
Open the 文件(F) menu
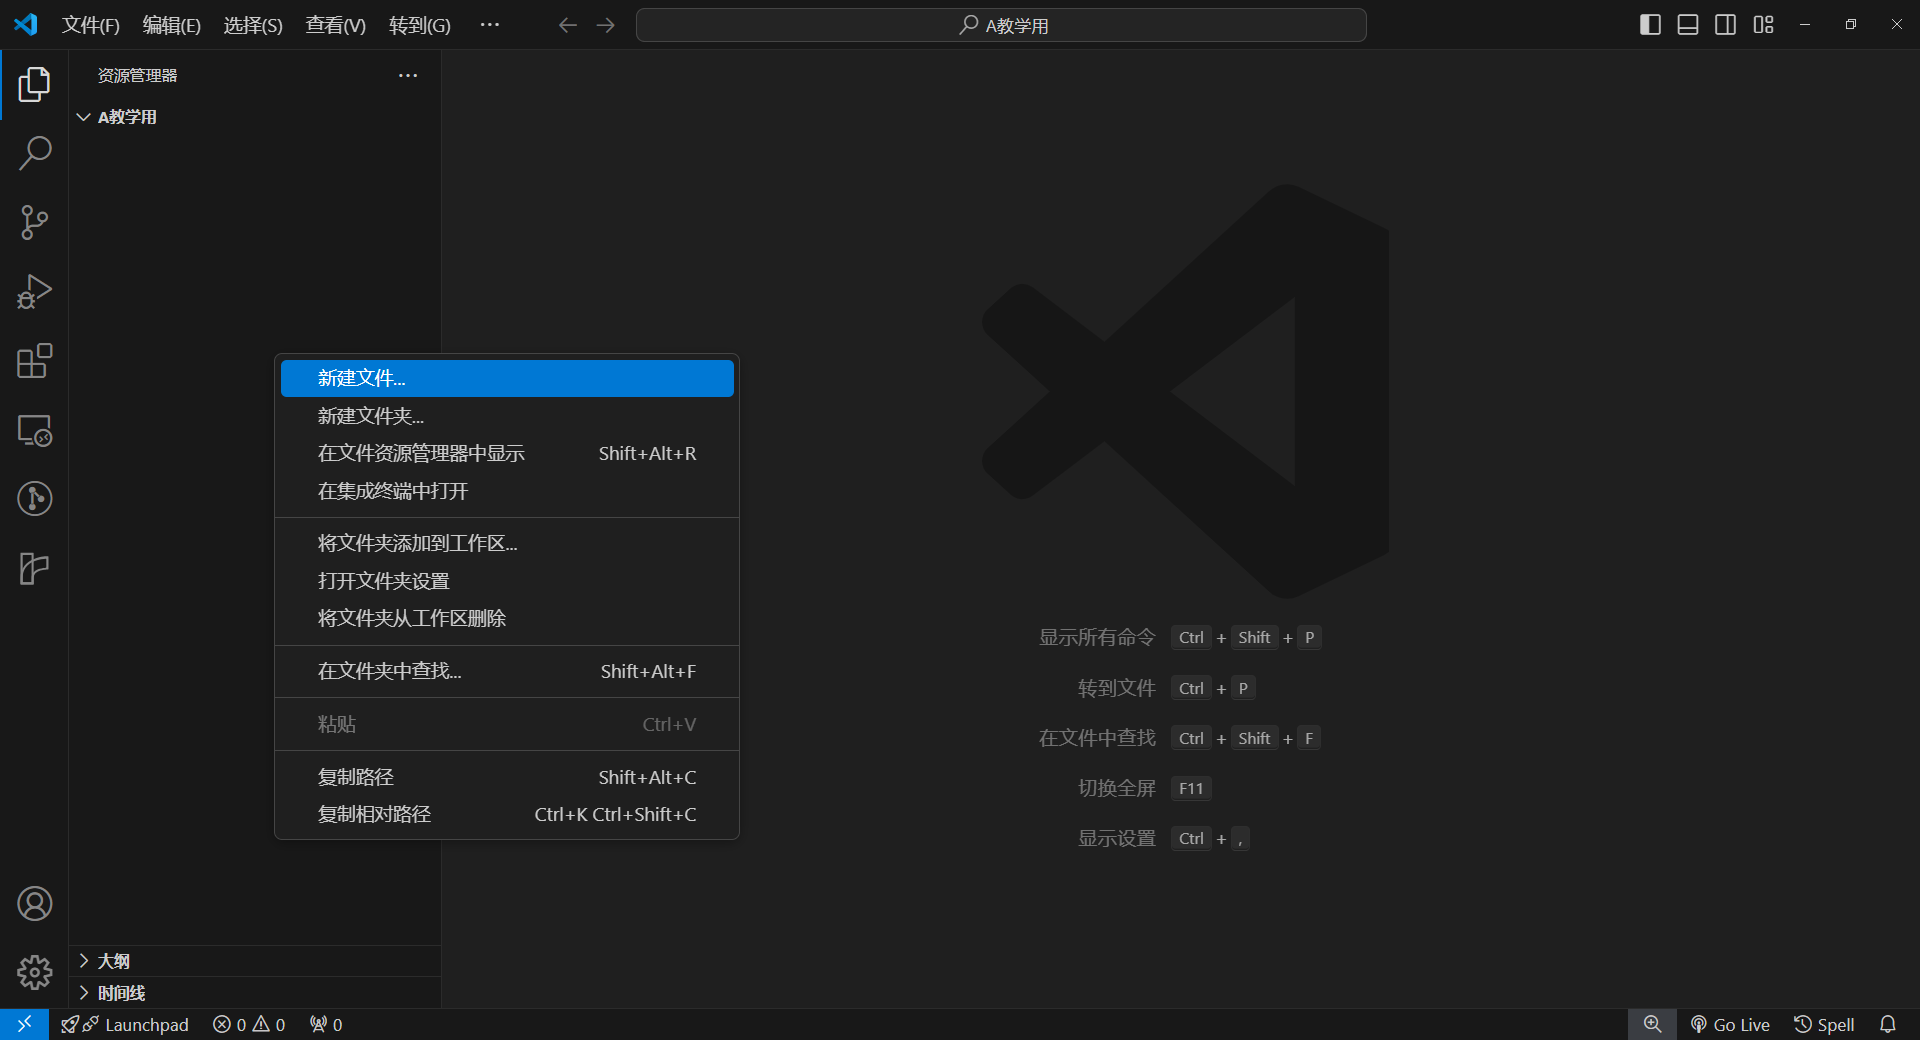[x=91, y=25]
